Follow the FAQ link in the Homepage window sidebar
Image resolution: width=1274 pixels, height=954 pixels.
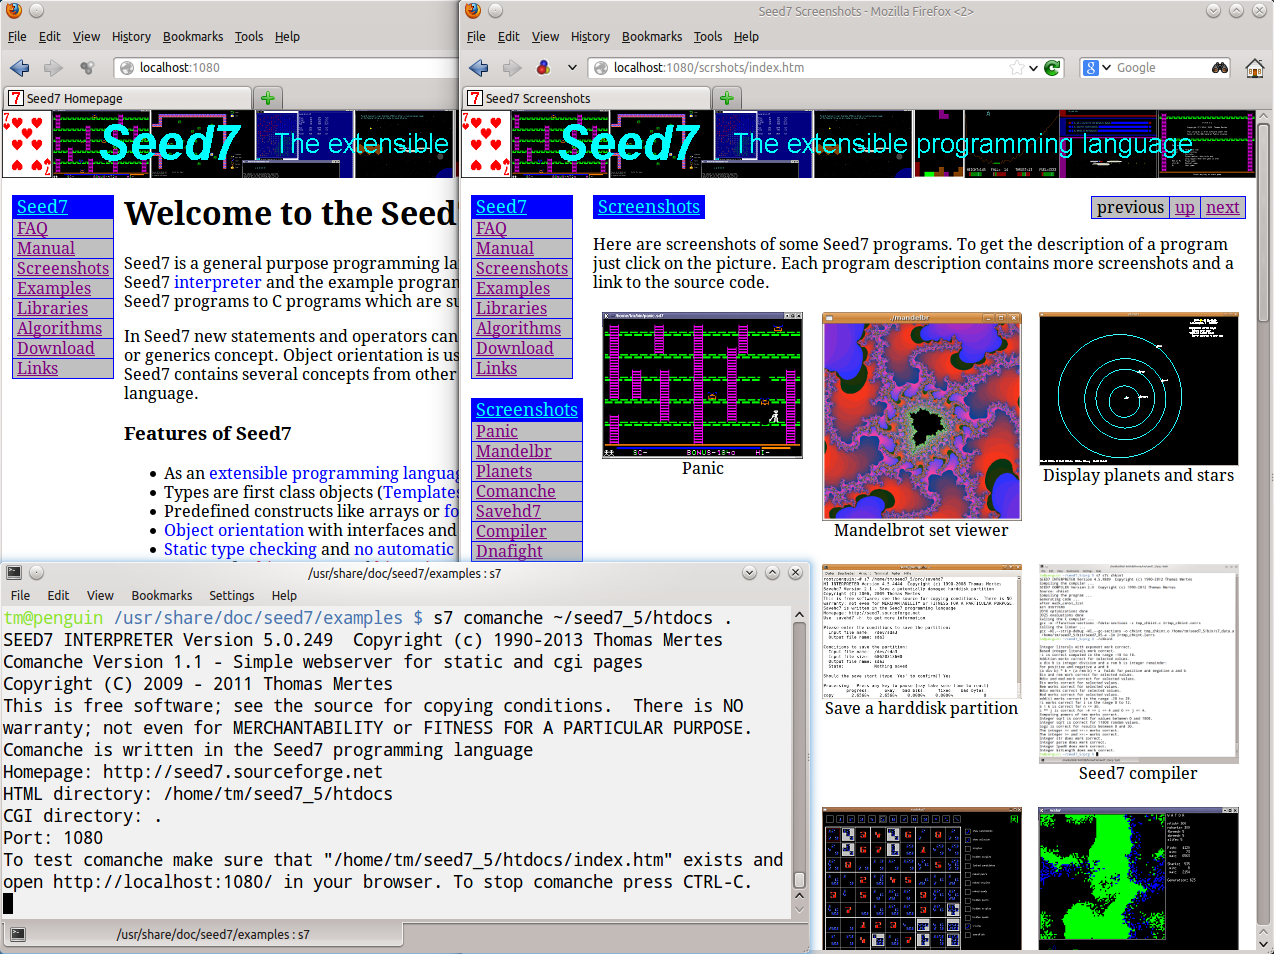[x=32, y=228]
